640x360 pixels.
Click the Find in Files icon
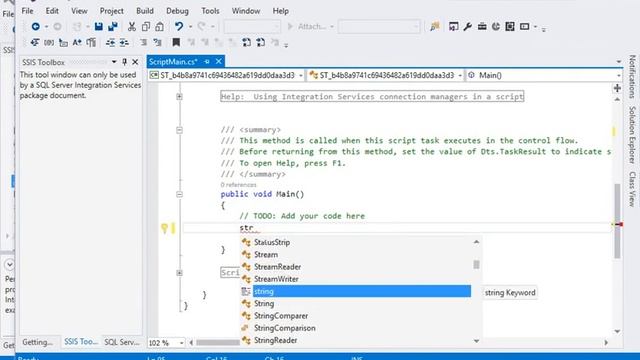pos(435,27)
